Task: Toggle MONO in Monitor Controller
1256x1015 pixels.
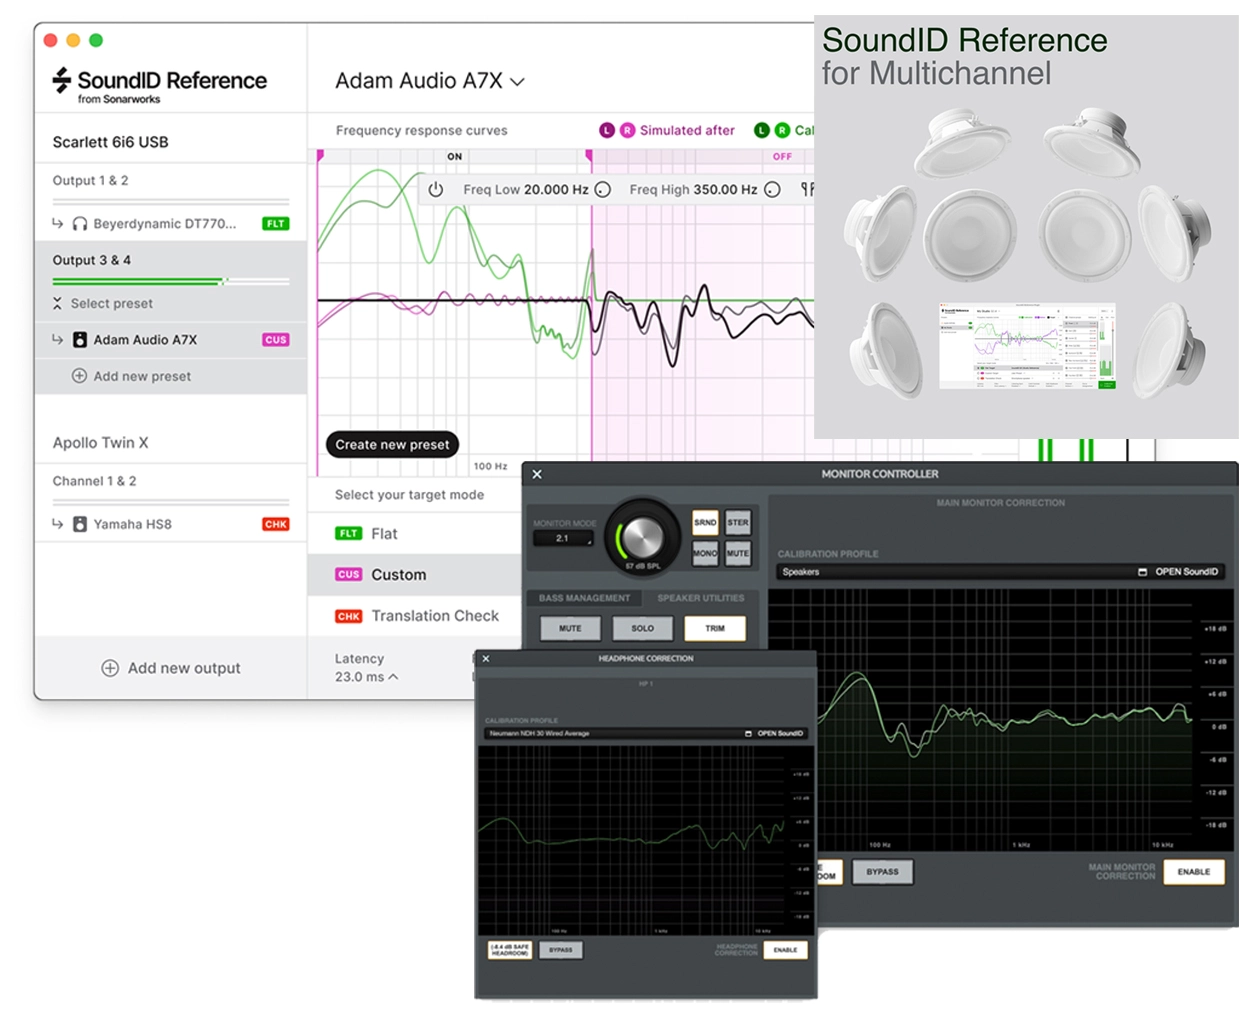Action: [705, 553]
